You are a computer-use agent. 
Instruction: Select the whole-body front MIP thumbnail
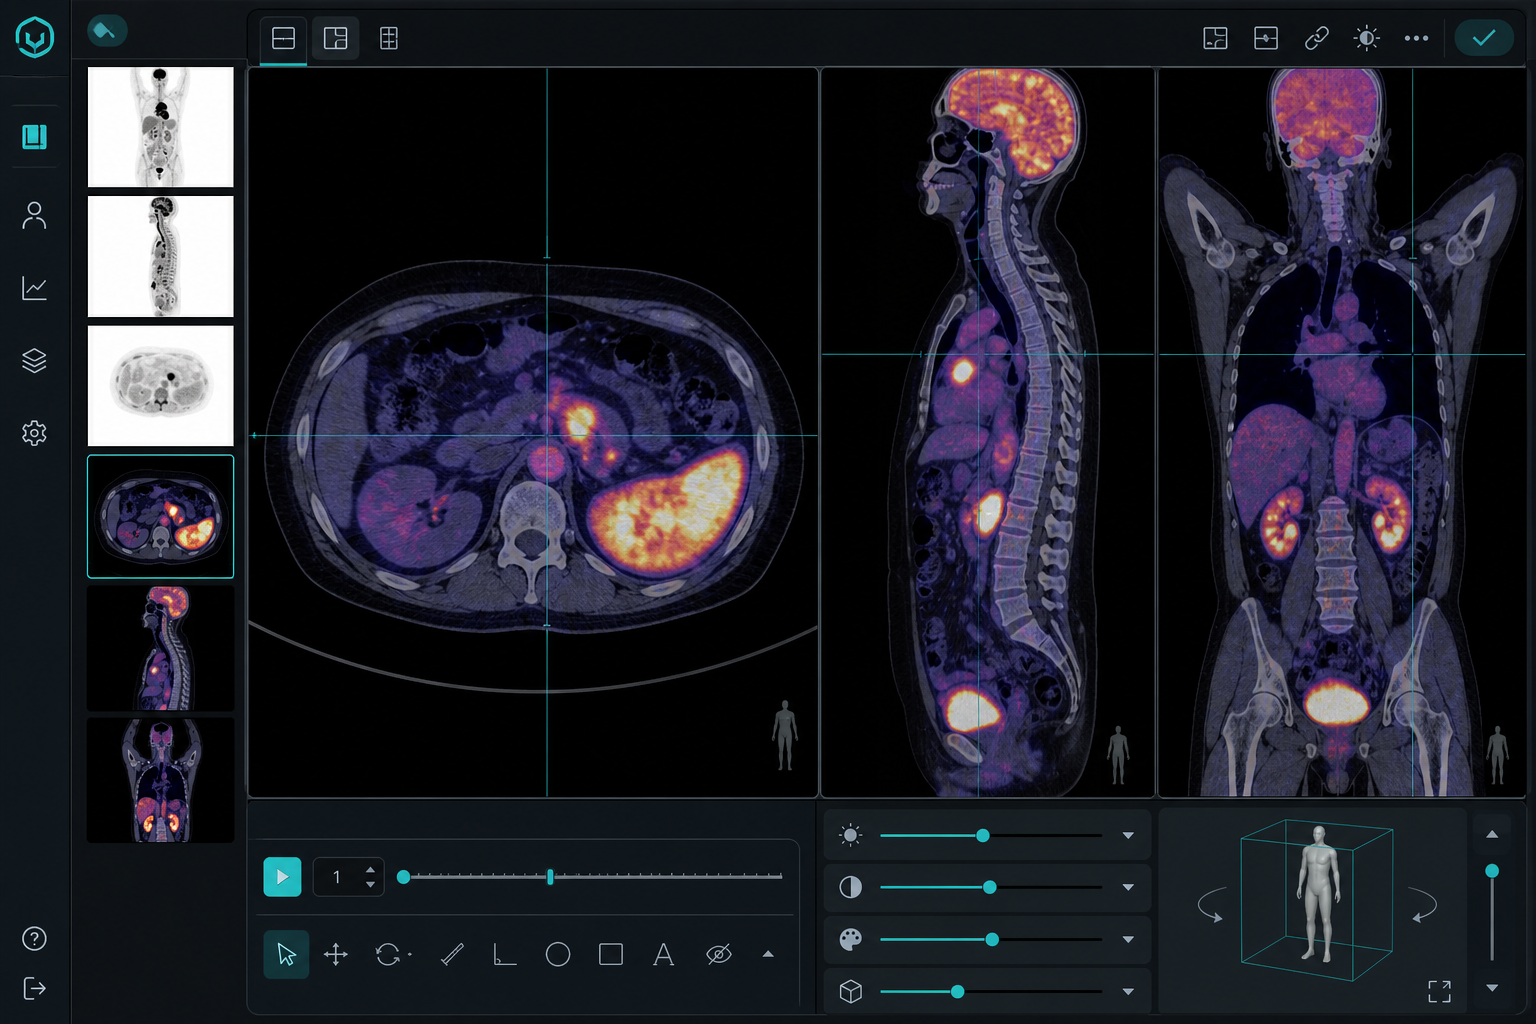point(161,127)
